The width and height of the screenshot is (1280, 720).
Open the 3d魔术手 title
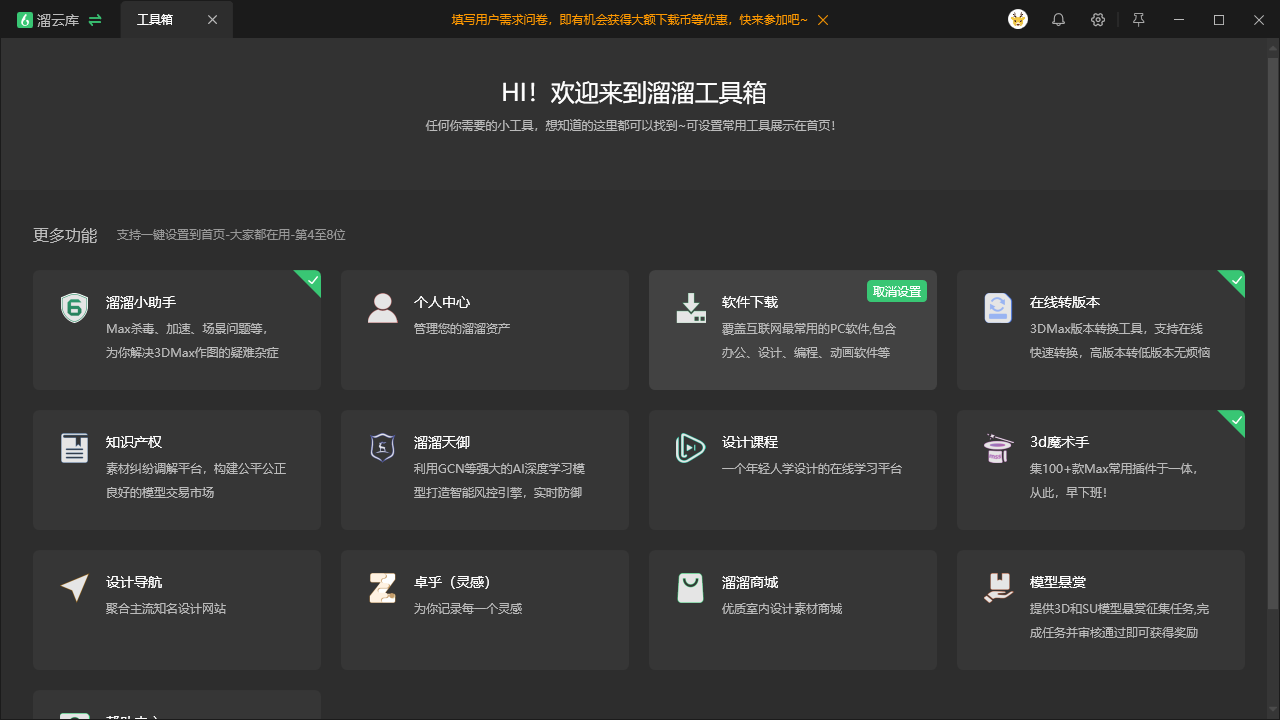pyautogui.click(x=1060, y=442)
